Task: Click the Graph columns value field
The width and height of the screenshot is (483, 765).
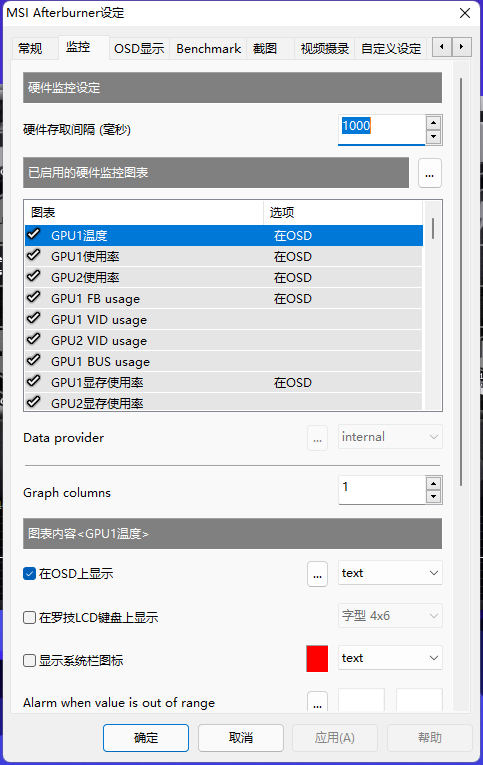Action: click(x=382, y=489)
